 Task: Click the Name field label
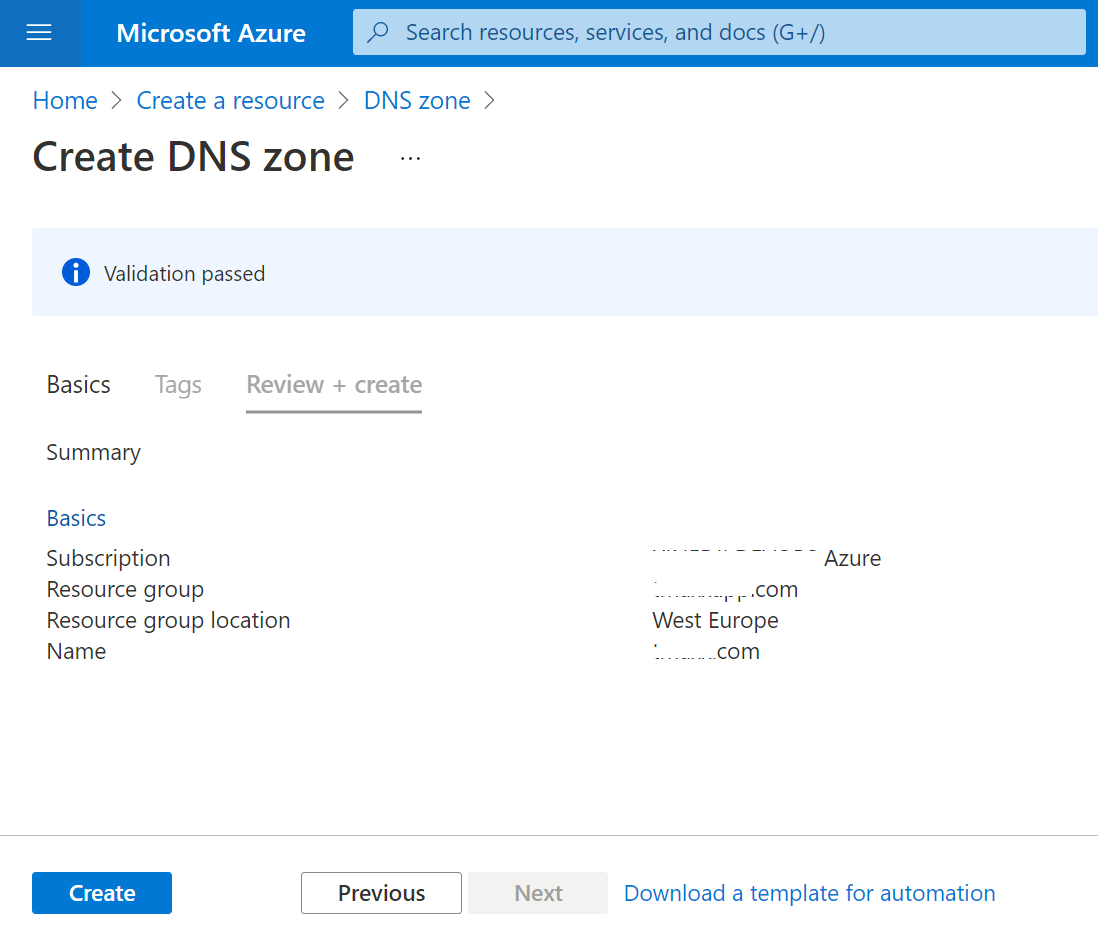[76, 651]
